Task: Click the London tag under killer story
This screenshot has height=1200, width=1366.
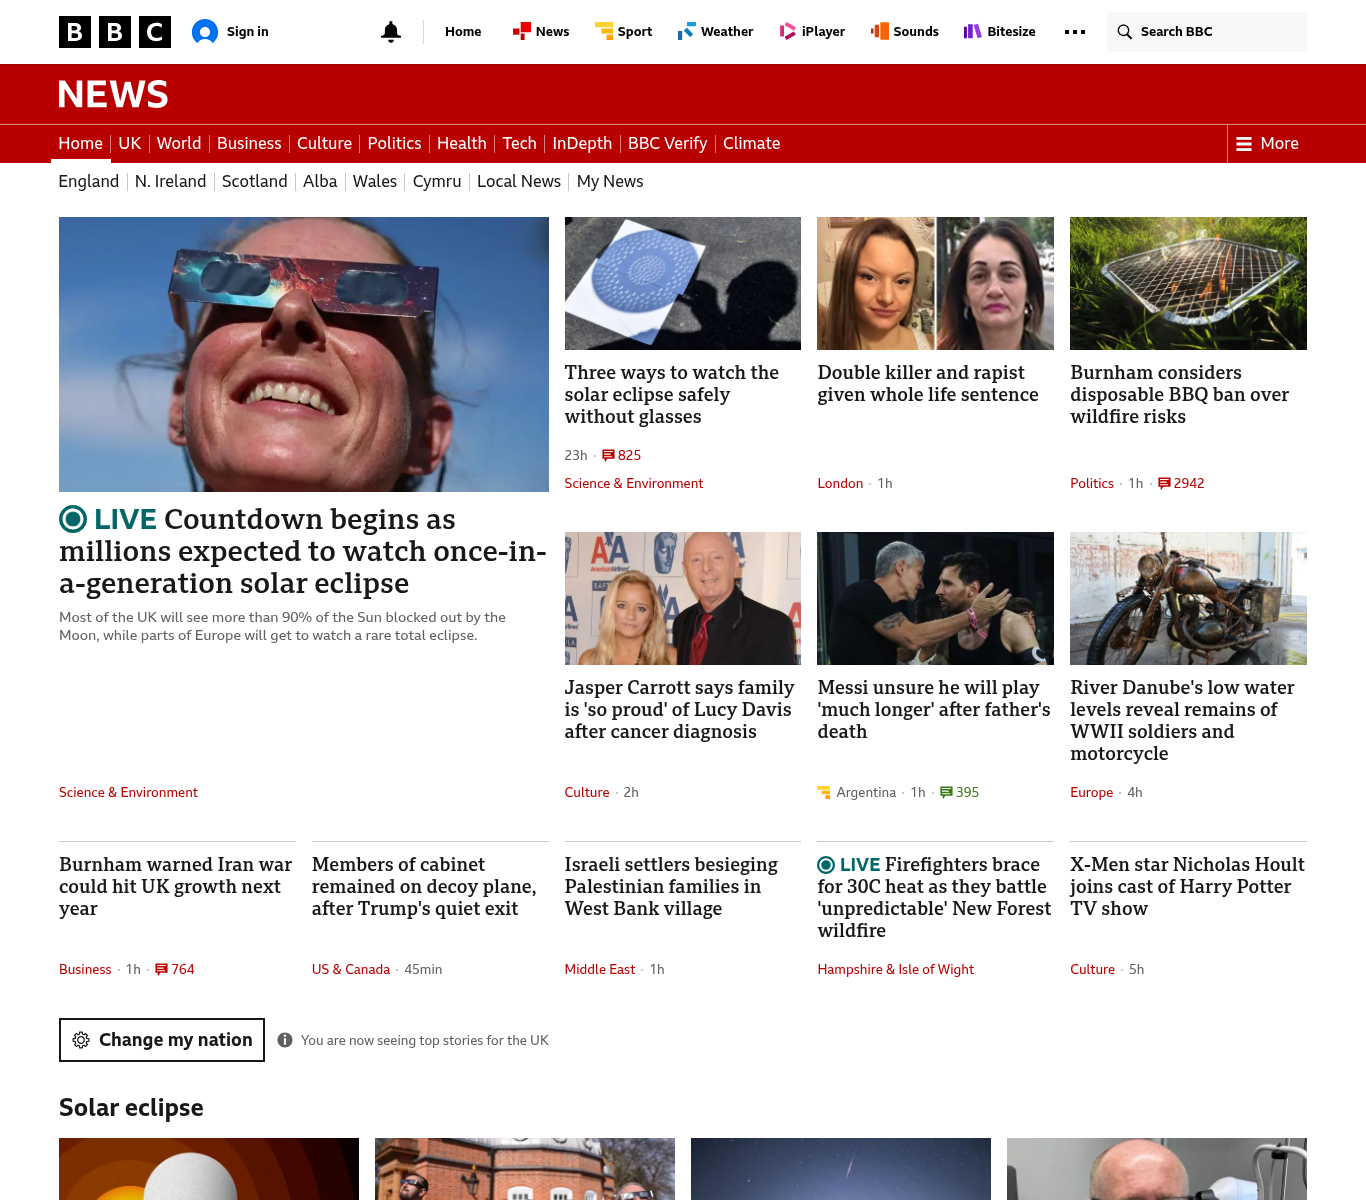Action: pos(840,483)
